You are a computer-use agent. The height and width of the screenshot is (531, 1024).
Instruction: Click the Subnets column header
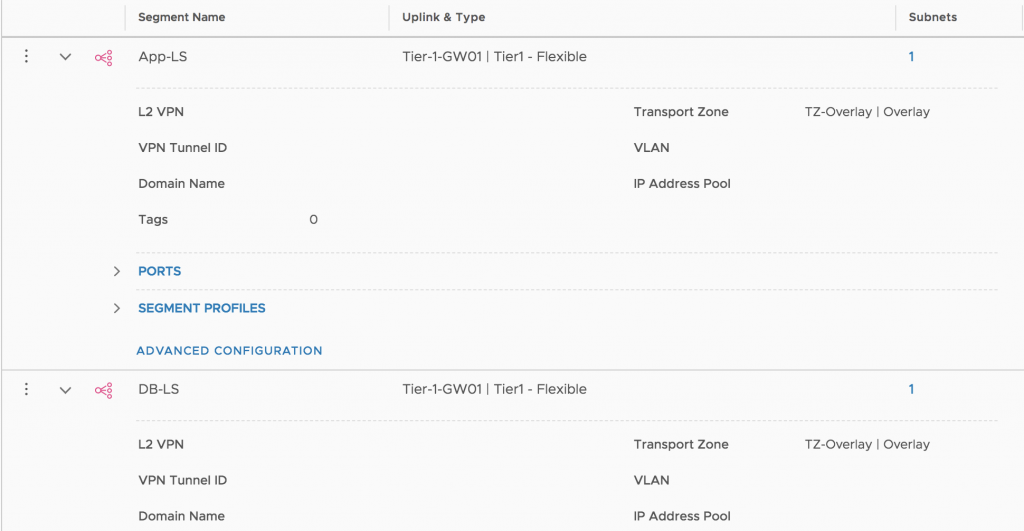pos(933,18)
